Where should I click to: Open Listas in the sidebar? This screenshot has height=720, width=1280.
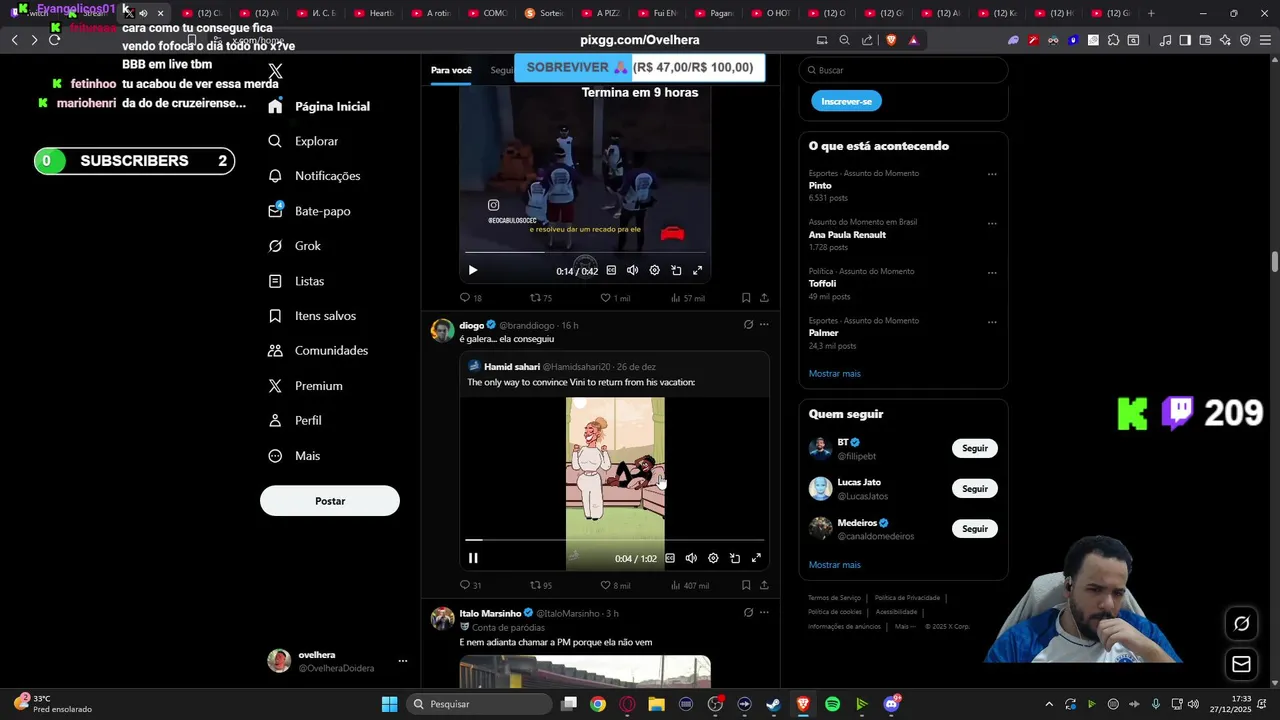click(296, 281)
